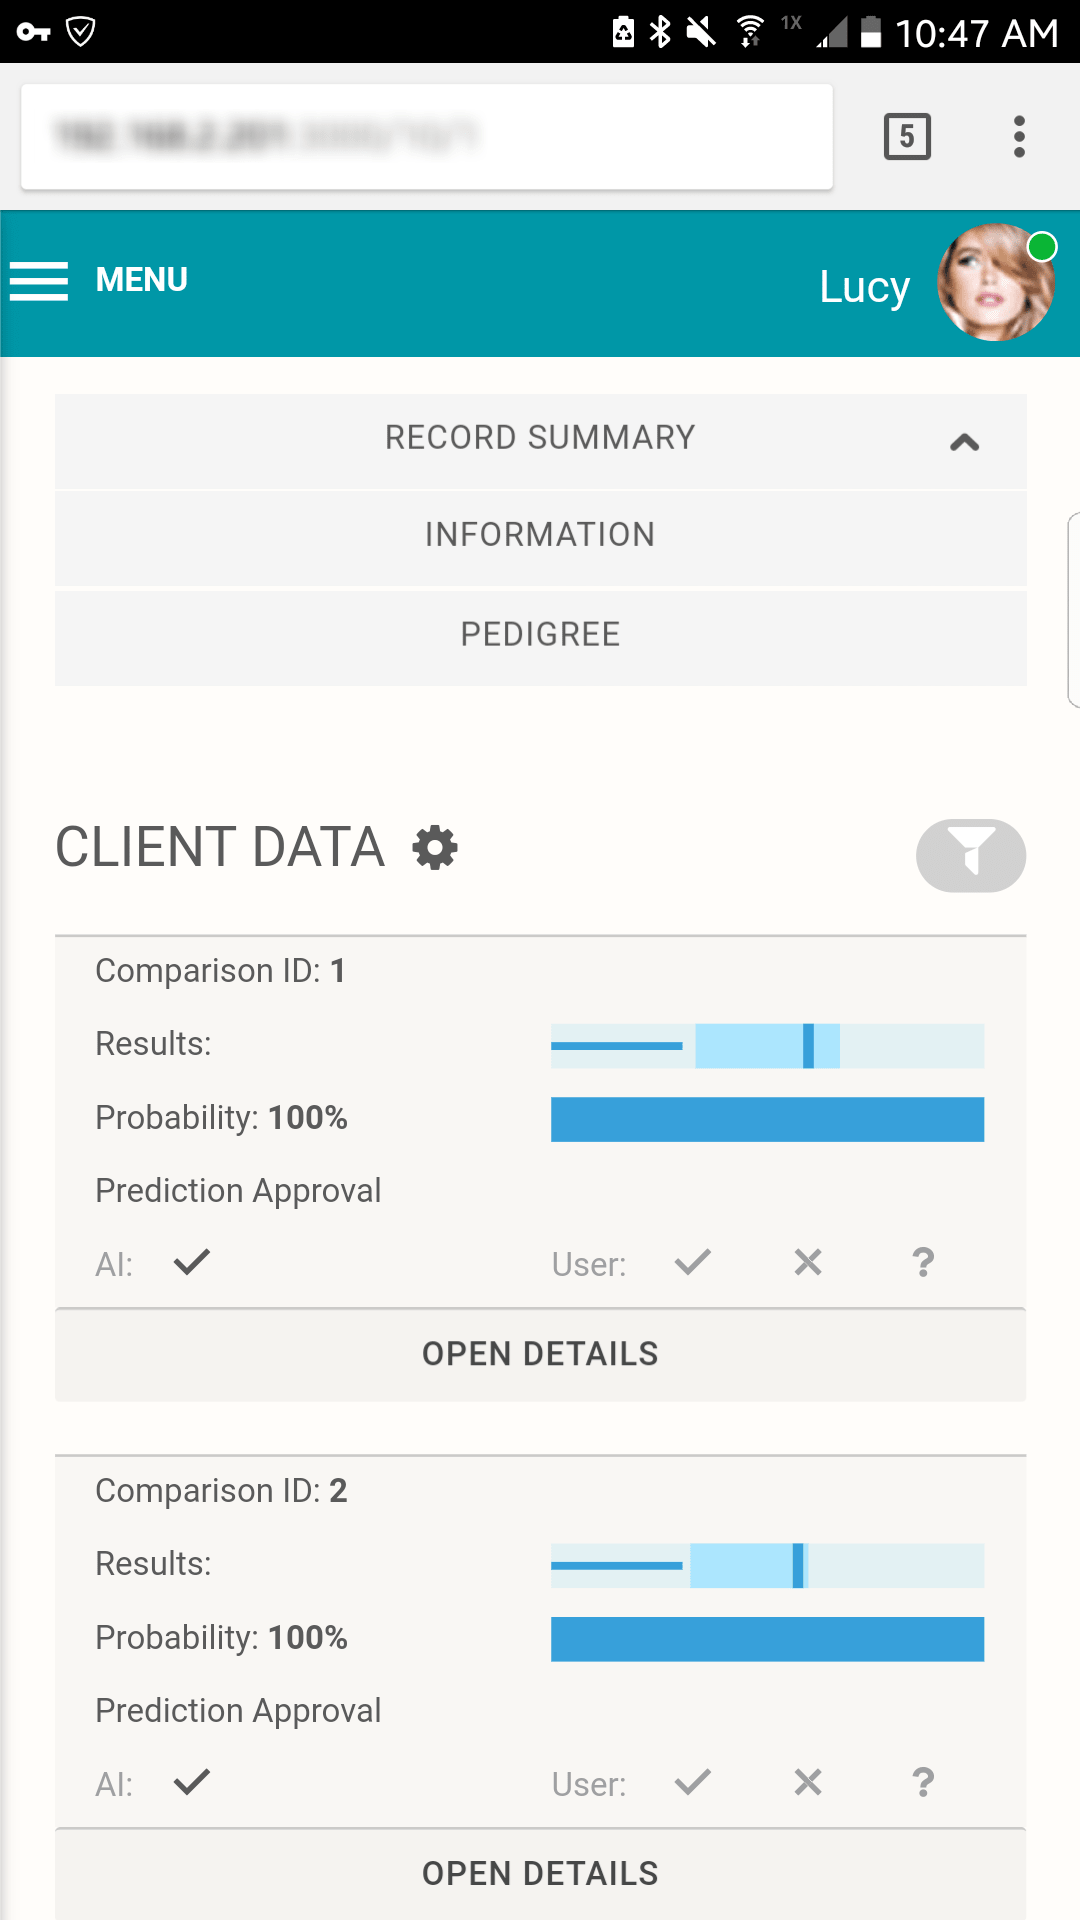Open Details for Comparison ID 1
The width and height of the screenshot is (1080, 1920).
point(541,1354)
